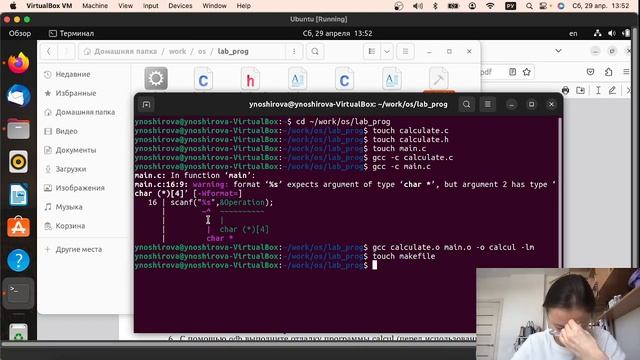640x360 pixels.
Task: Open the Ubuntu network status icon
Action: 598,33
